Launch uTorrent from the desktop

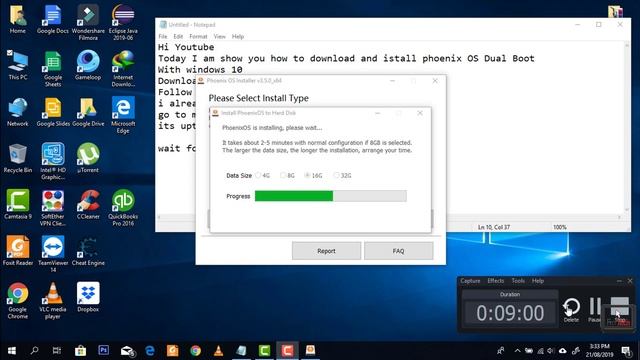tap(88, 158)
